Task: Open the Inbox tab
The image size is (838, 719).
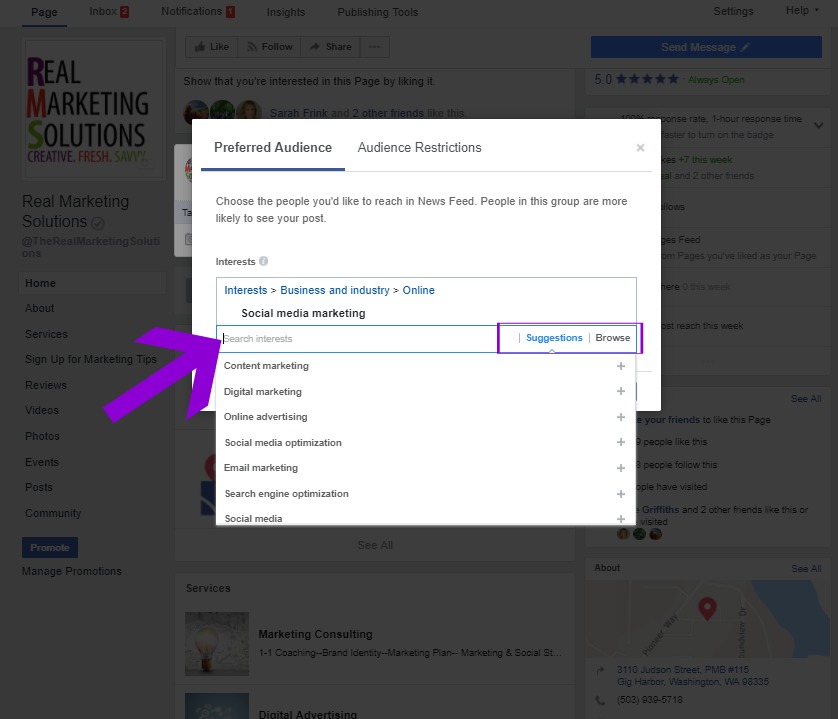Action: (108, 12)
